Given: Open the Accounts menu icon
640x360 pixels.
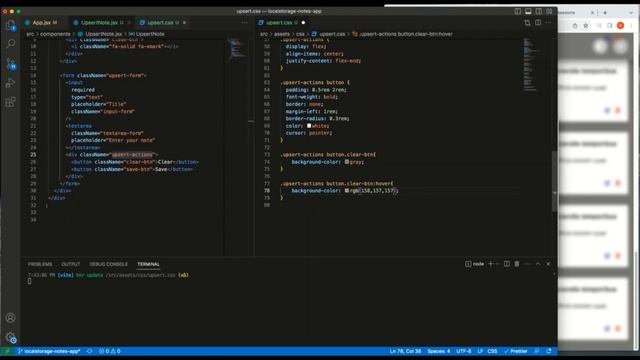Looking at the screenshot, I should (x=11, y=318).
